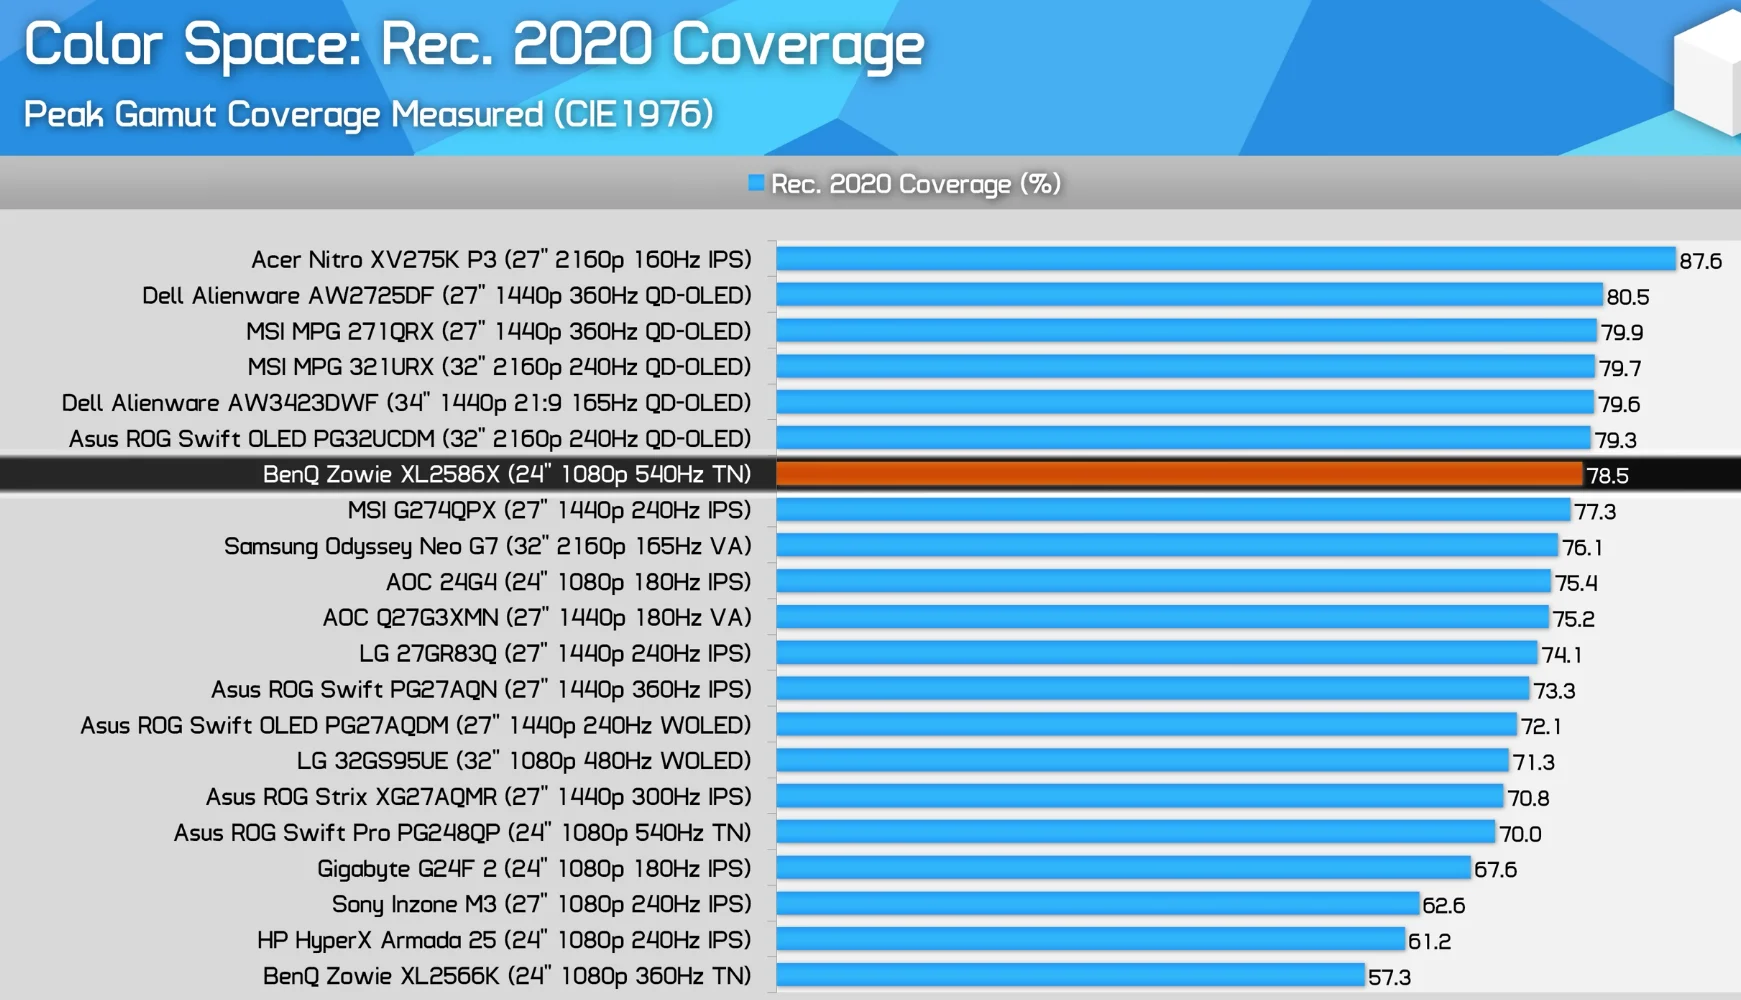Click the 80.5 value
The height and width of the screenshot is (1000, 1741).
(1628, 297)
